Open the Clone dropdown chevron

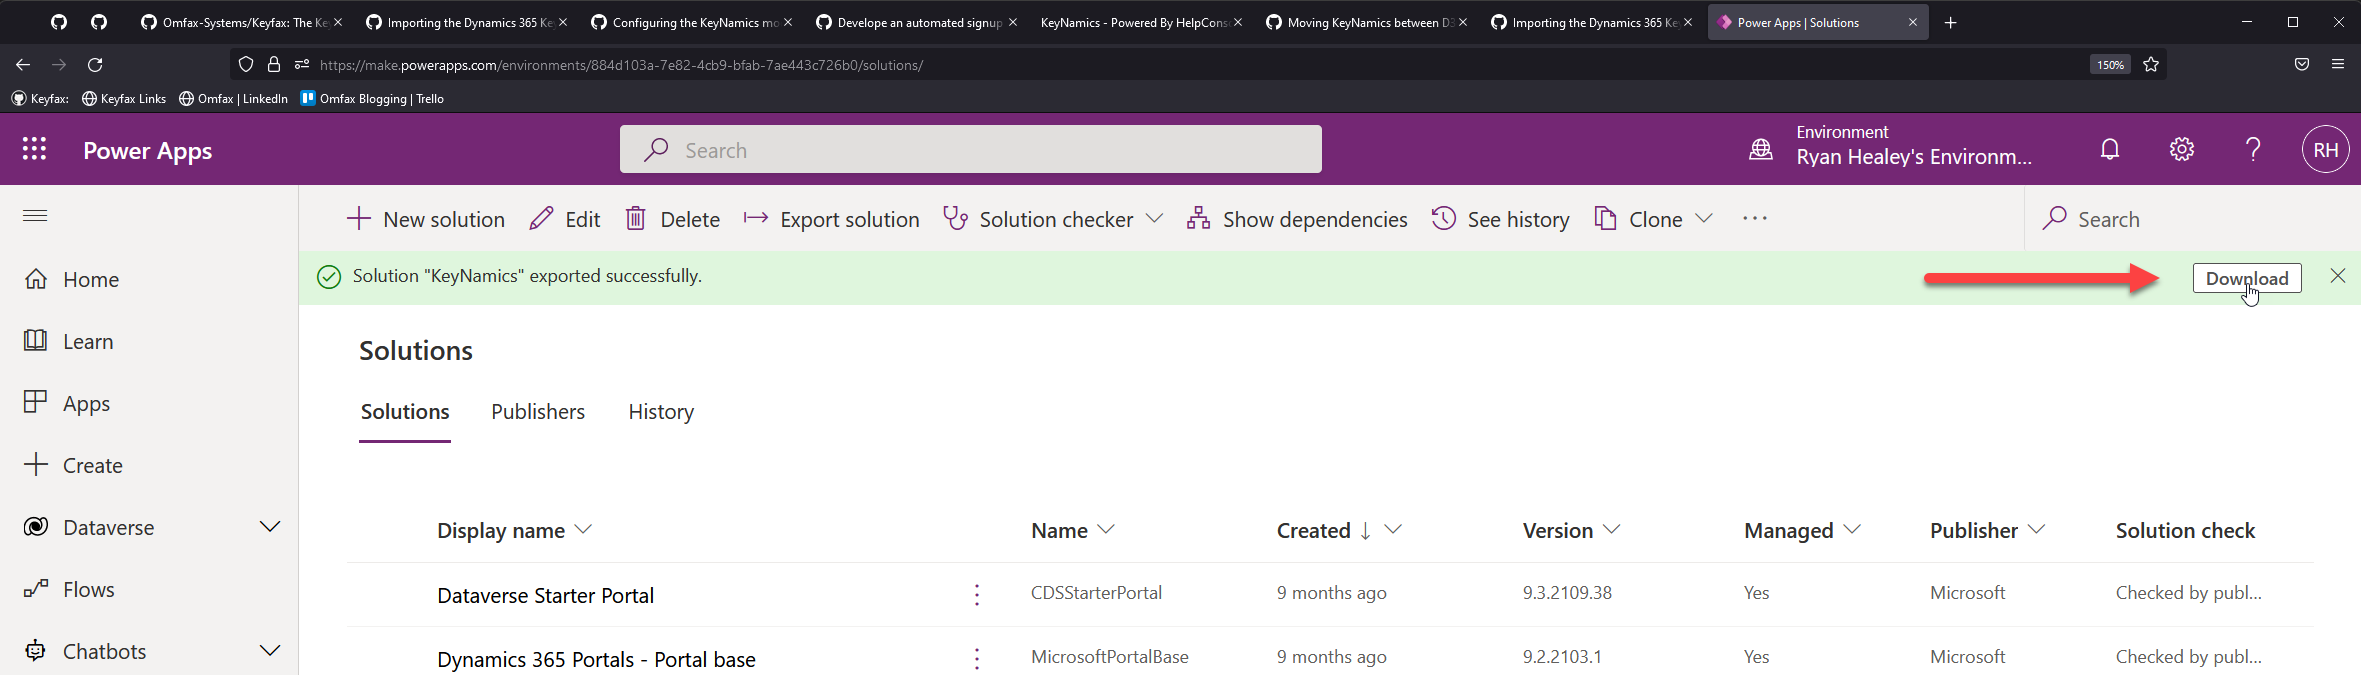(x=1704, y=219)
